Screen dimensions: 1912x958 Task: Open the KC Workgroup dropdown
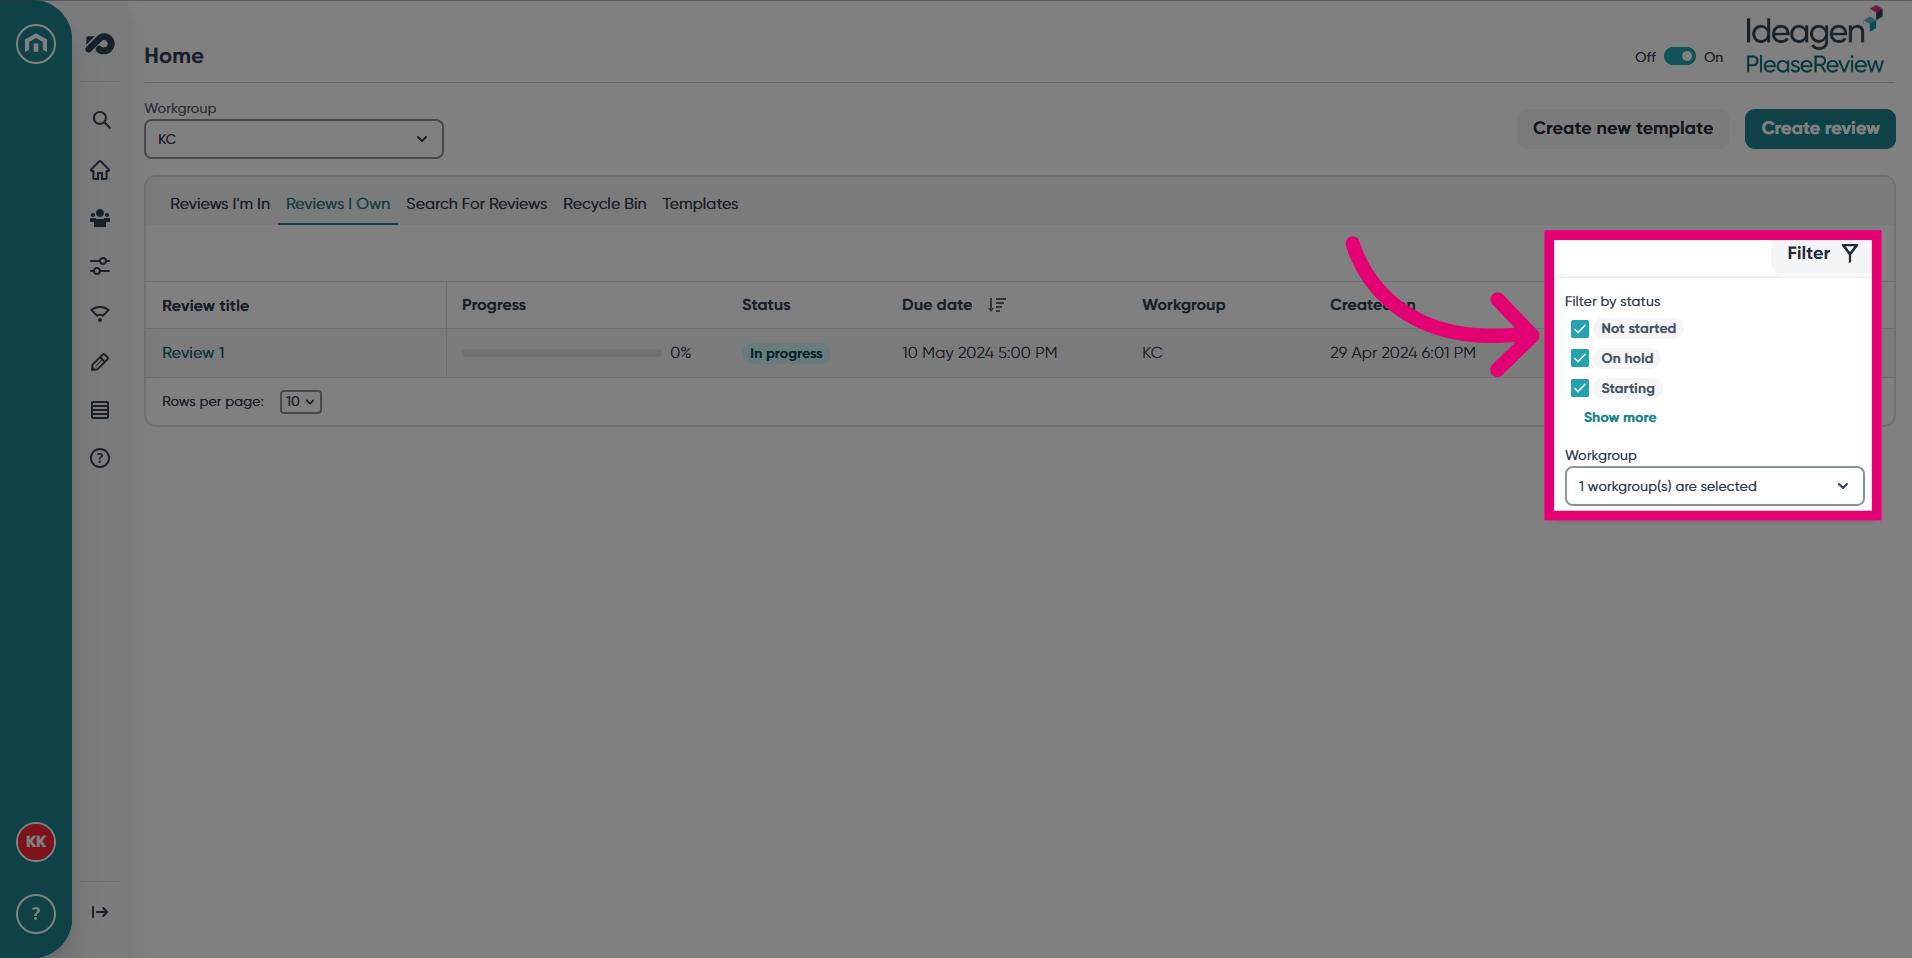294,139
